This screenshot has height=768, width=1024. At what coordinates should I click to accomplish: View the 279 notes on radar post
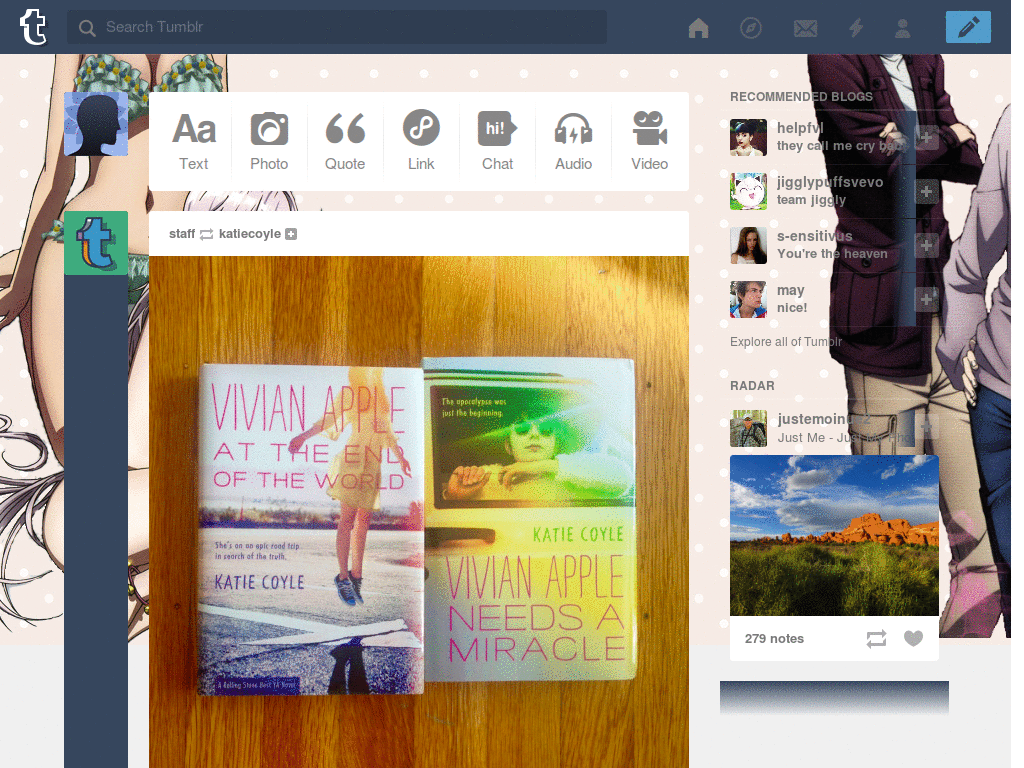[774, 639]
